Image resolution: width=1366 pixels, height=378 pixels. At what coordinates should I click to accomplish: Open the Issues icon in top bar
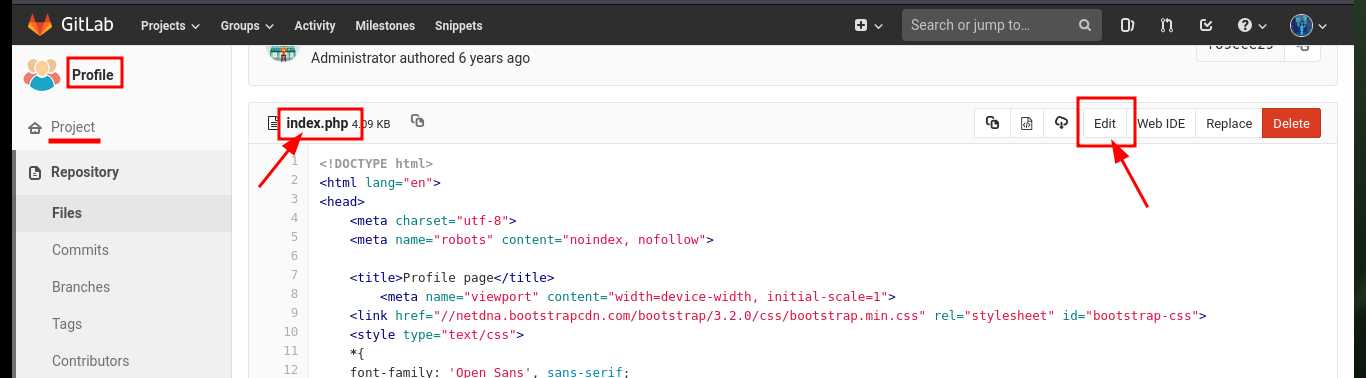(1127, 25)
